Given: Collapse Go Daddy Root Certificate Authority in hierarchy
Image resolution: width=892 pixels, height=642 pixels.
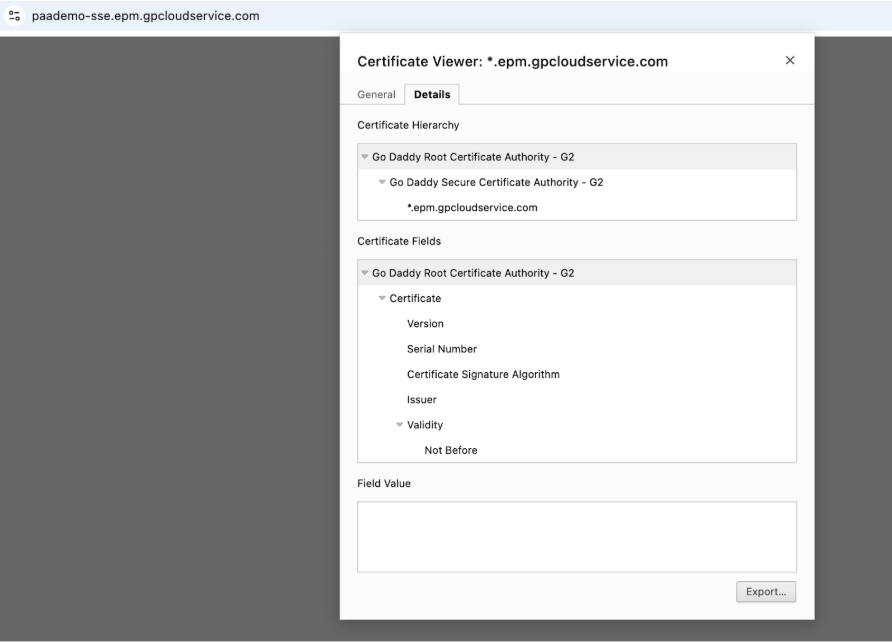Looking at the screenshot, I should [365, 156].
